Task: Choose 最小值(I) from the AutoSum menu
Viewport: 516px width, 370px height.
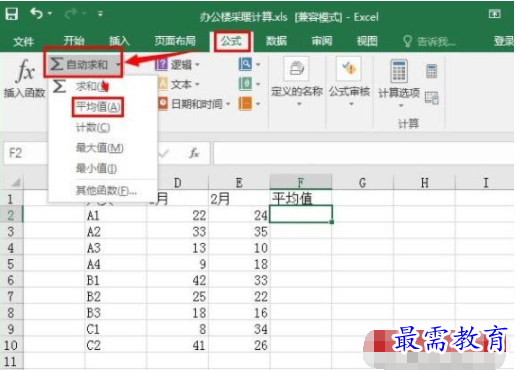Action: [96, 168]
